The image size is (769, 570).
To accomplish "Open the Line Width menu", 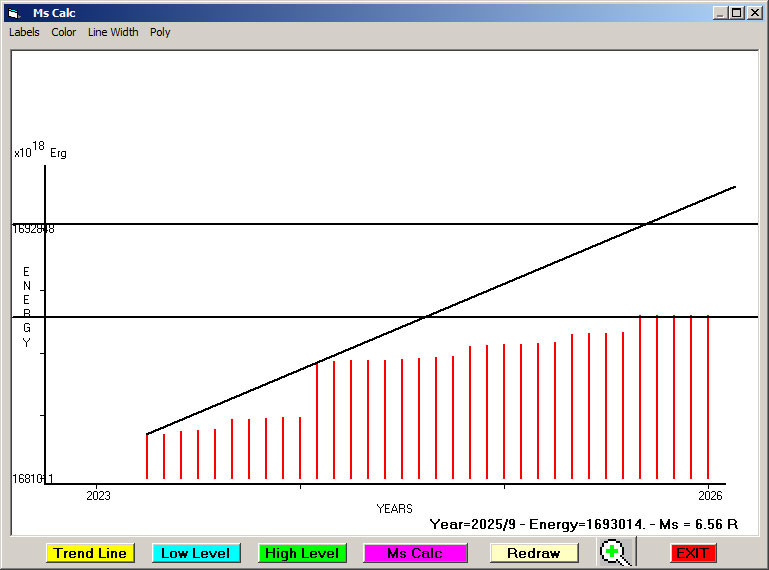I will [x=113, y=32].
